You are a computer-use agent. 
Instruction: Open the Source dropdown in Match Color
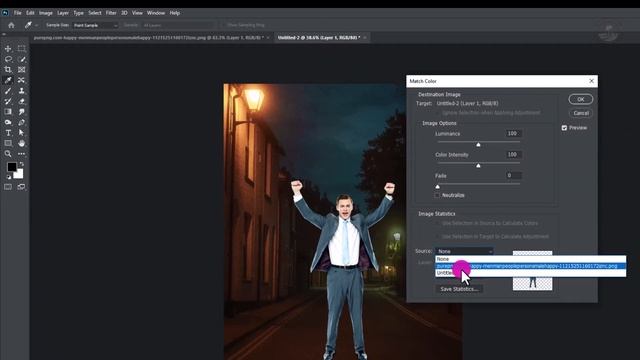pyautogui.click(x=464, y=251)
